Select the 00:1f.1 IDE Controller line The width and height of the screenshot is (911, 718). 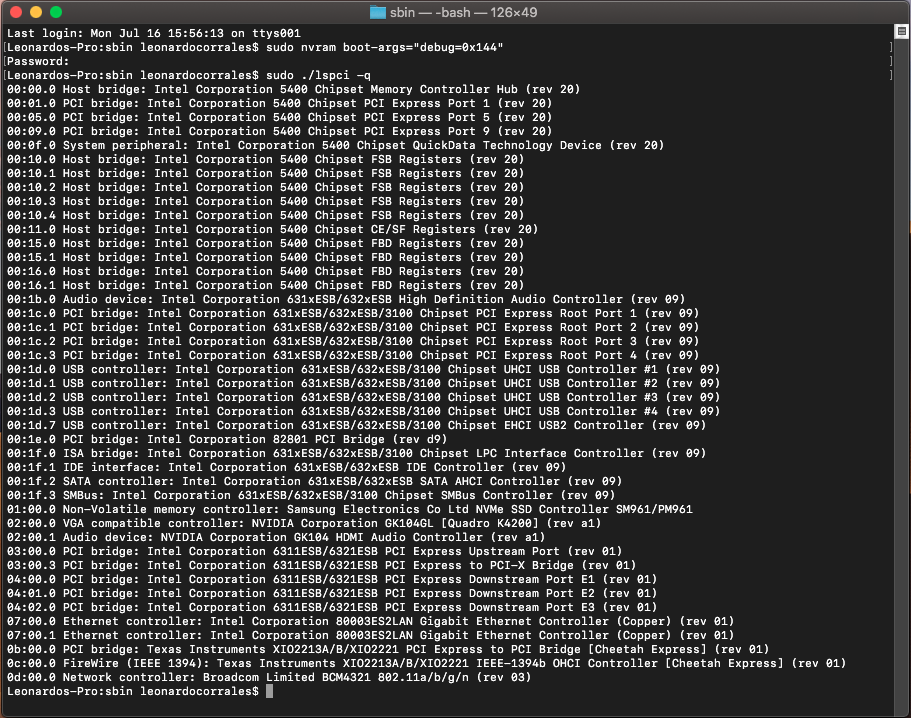pyautogui.click(x=286, y=467)
